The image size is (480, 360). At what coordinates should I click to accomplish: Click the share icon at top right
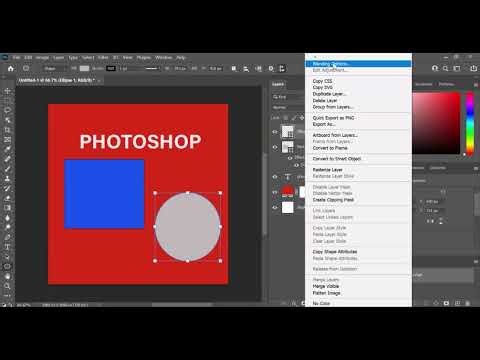point(473,68)
